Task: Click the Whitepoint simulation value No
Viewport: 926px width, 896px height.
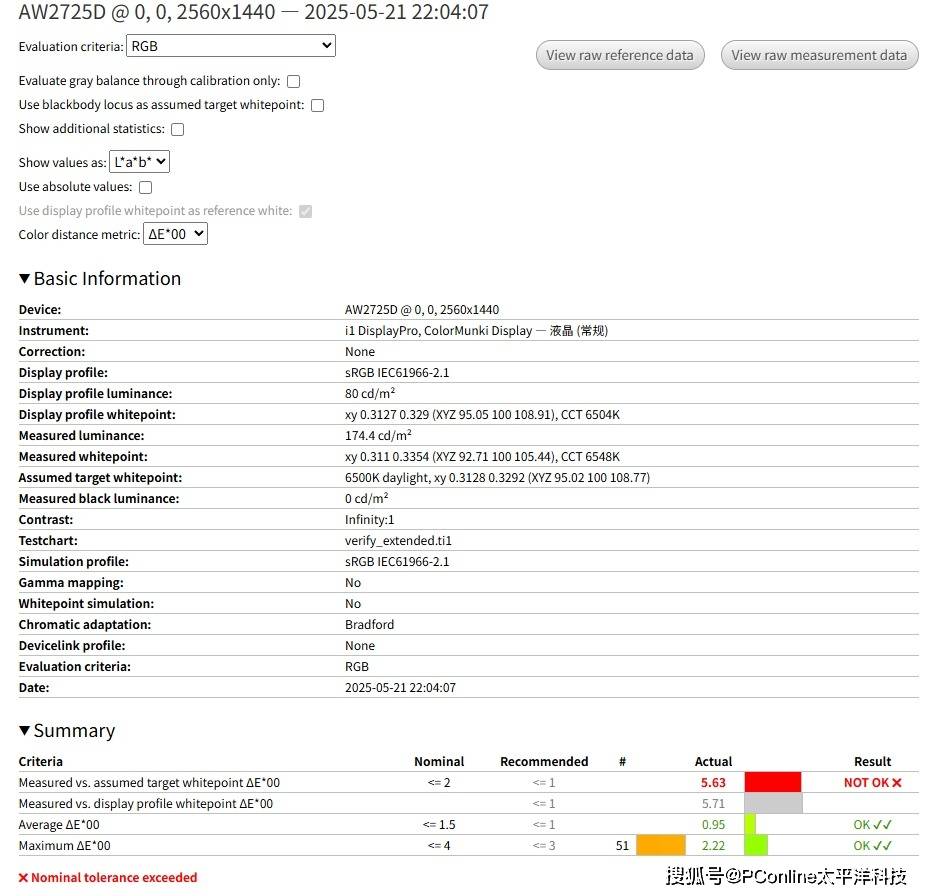Action: point(353,604)
